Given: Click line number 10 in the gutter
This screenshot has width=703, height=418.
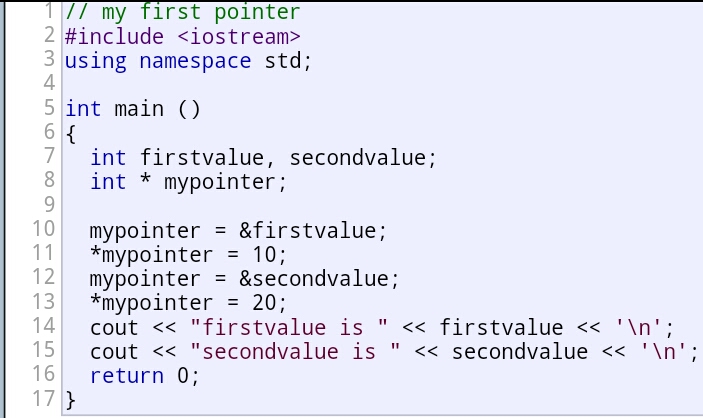Looking at the screenshot, I should (x=43, y=229).
